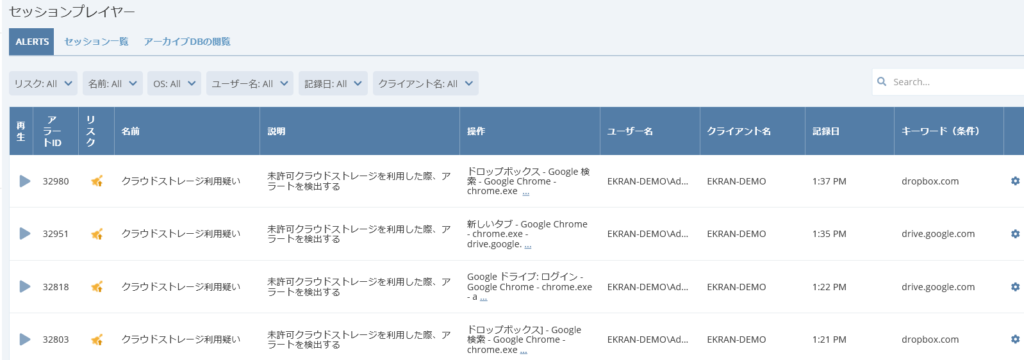Sort by the 名前 column header
The height and width of the screenshot is (360, 1024).
(x=187, y=131)
